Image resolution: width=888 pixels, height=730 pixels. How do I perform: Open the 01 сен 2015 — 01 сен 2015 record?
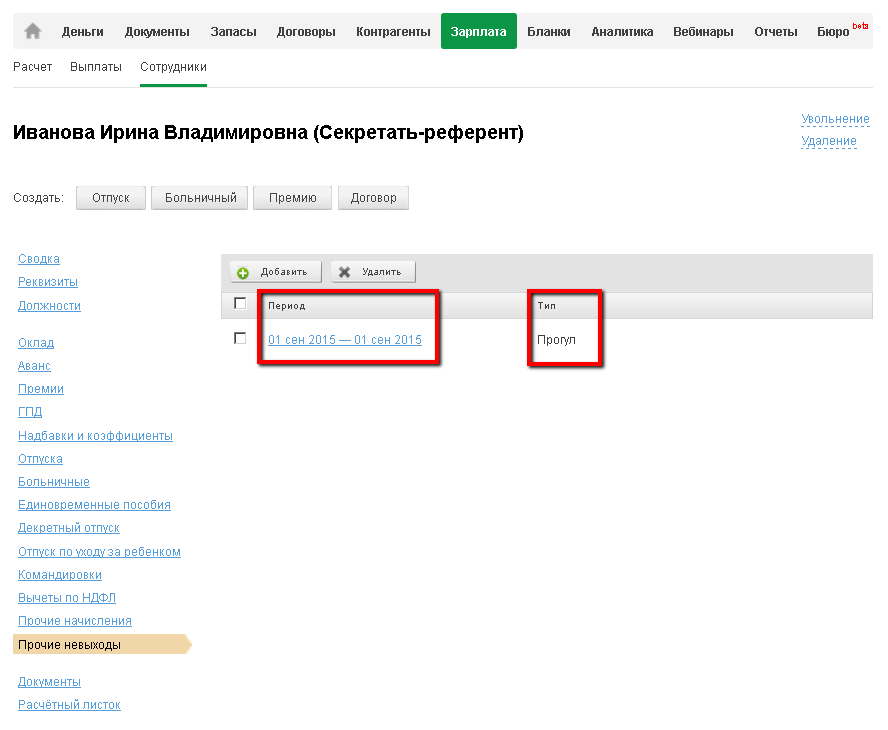click(x=345, y=340)
